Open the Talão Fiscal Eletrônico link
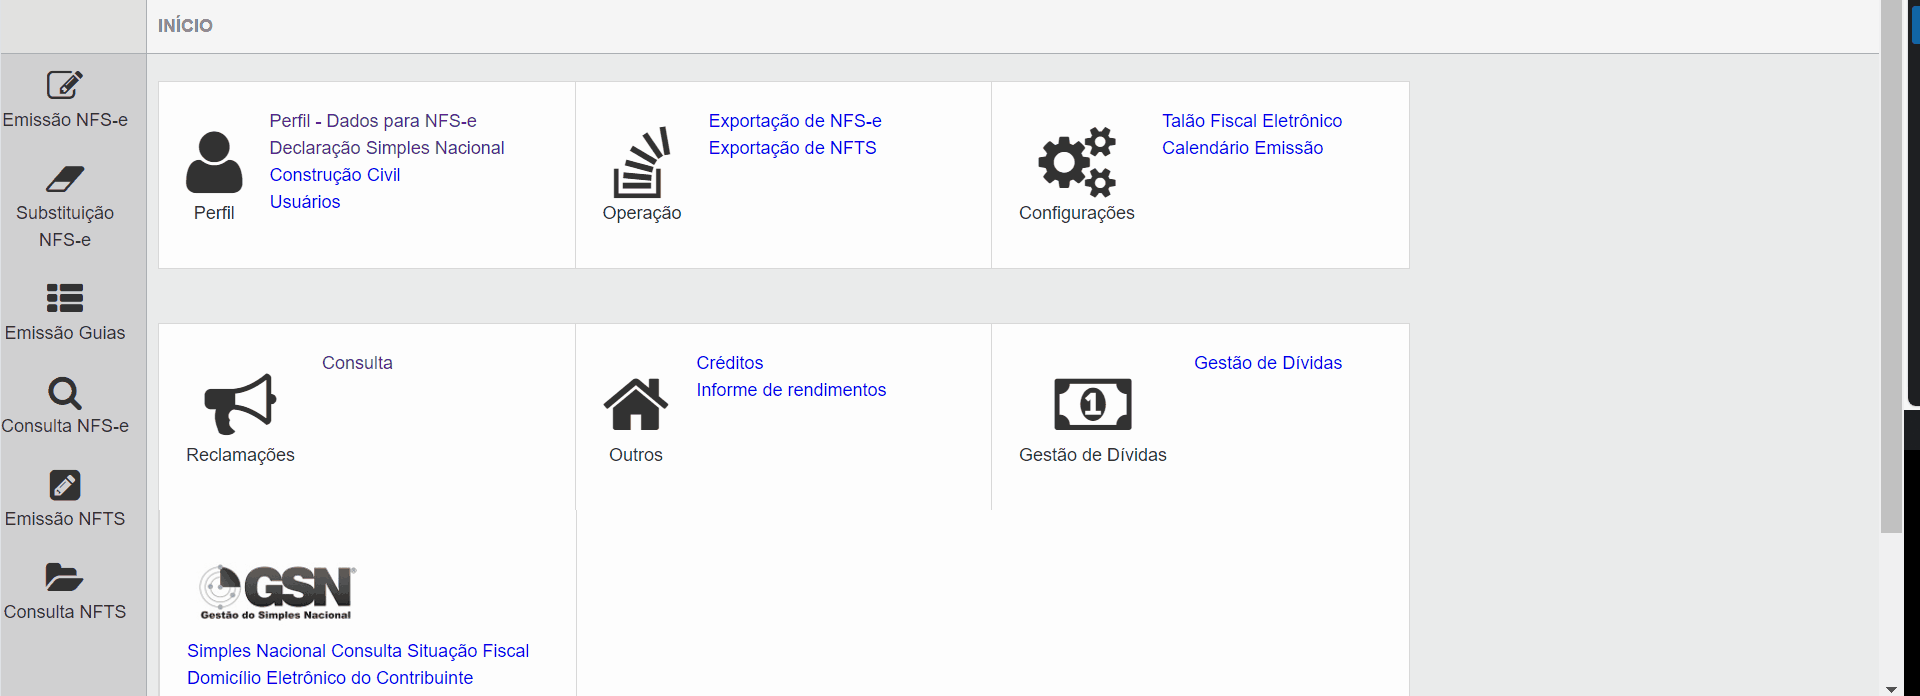This screenshot has width=1920, height=696. tap(1252, 121)
